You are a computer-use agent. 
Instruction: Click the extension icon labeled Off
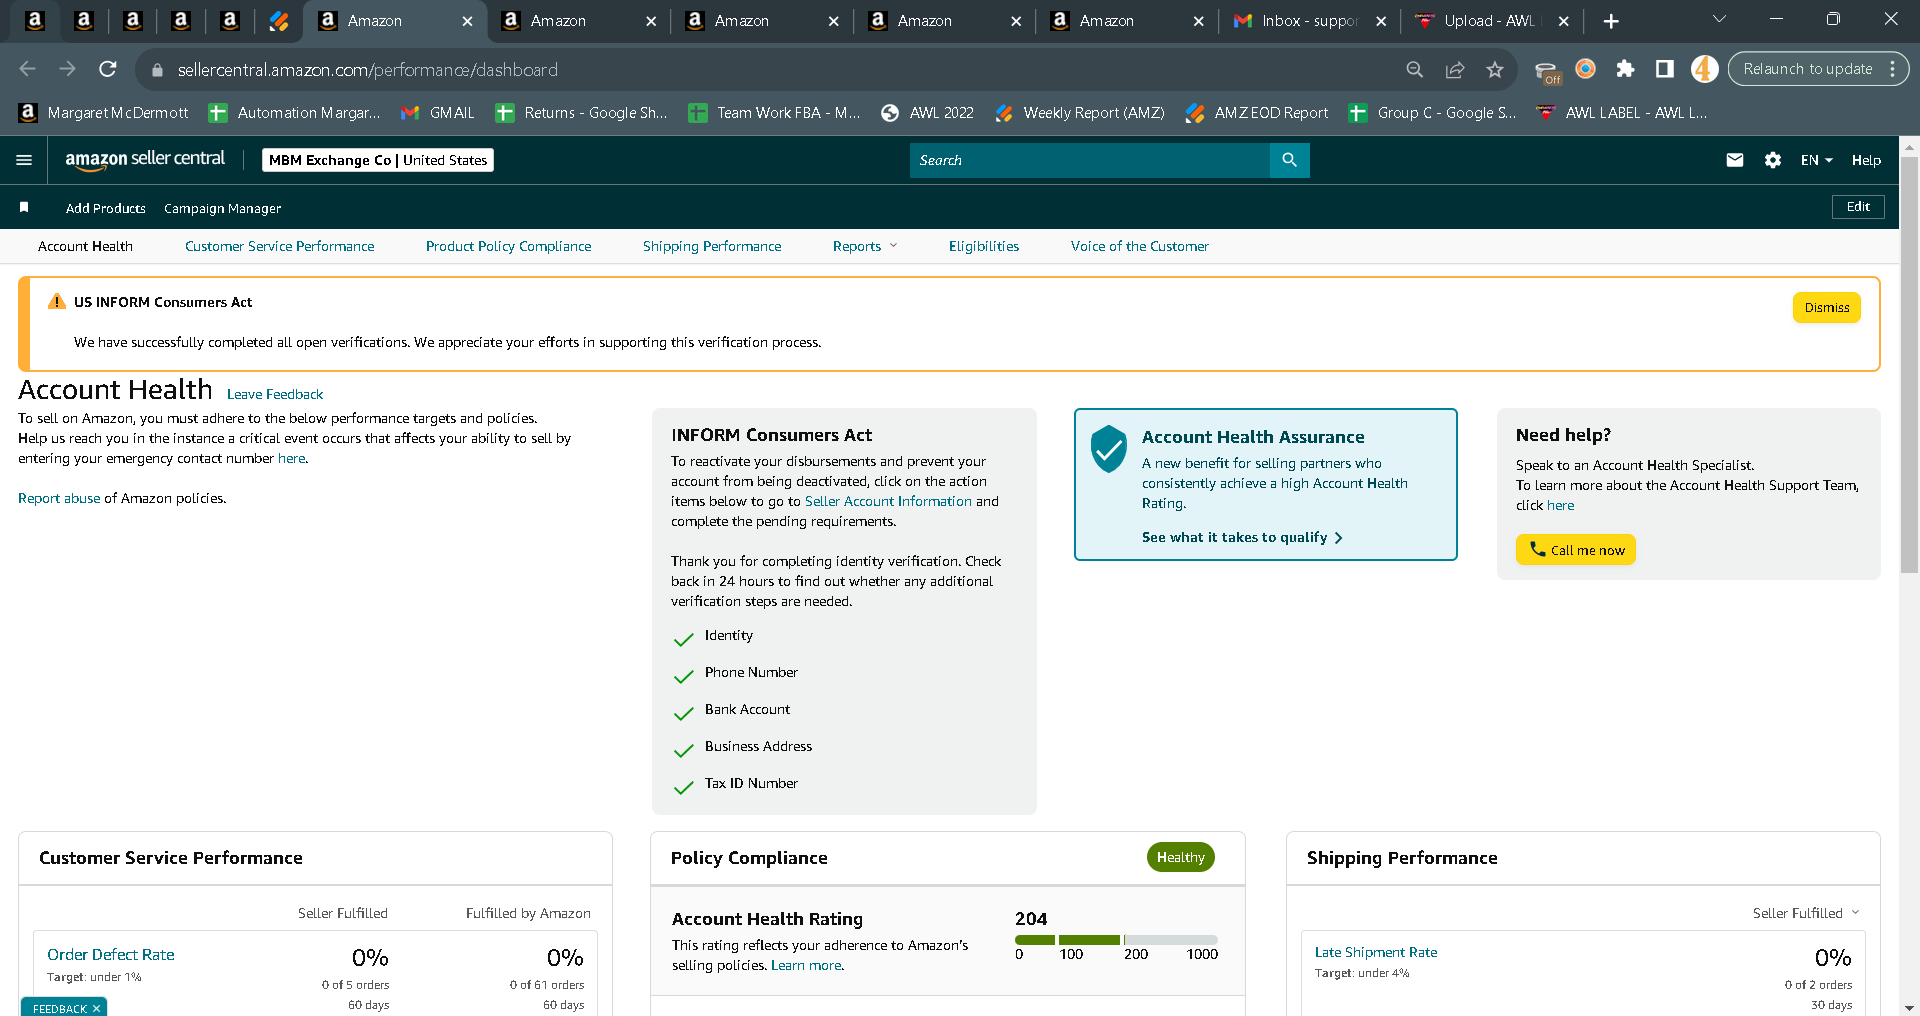point(1547,72)
